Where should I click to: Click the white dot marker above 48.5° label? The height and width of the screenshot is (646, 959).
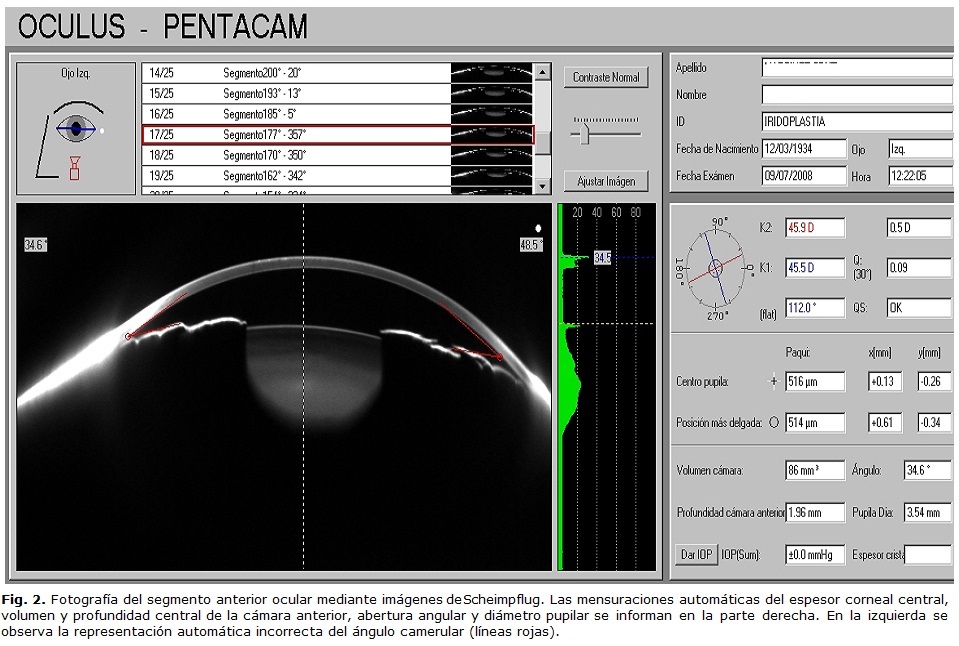pos(538,227)
